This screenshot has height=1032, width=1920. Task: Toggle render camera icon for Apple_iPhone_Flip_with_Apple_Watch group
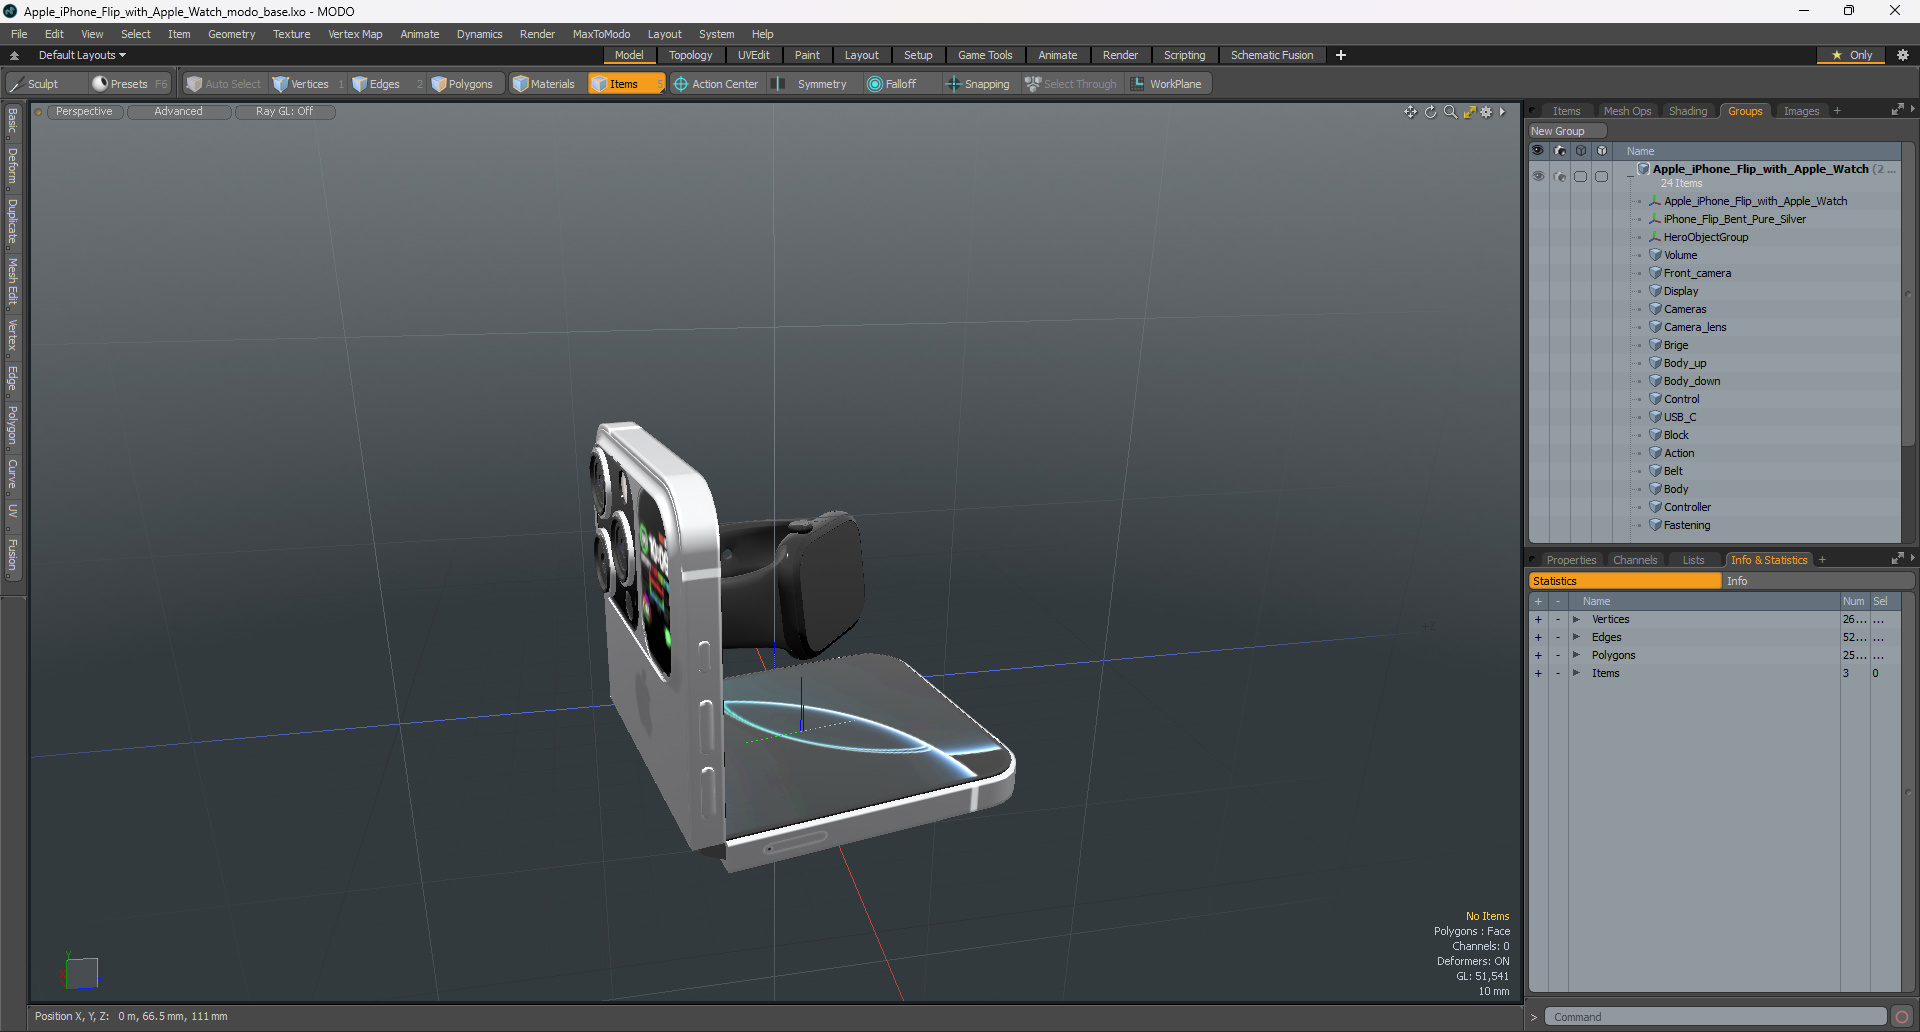click(1560, 176)
